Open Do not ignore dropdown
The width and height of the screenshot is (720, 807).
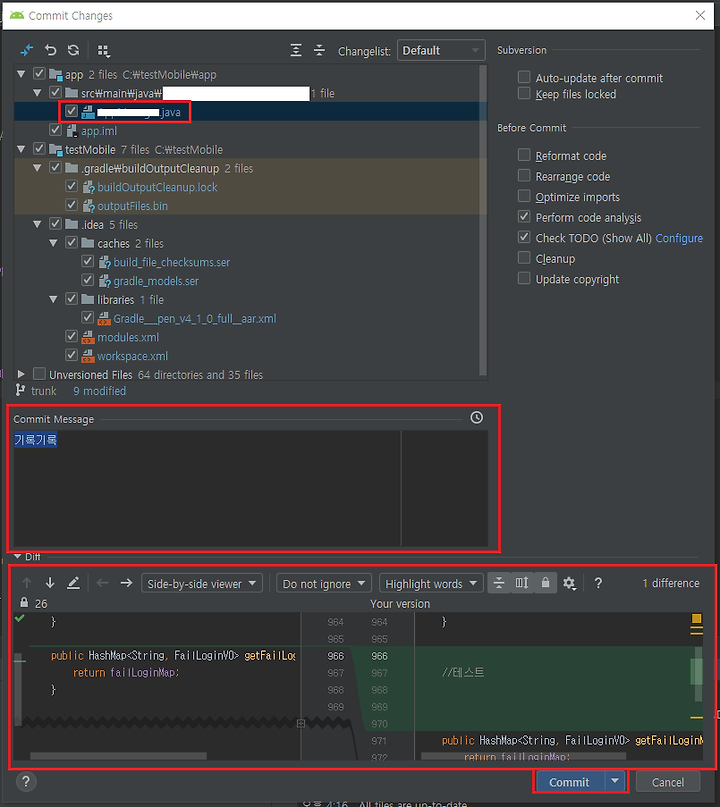pyautogui.click(x=324, y=583)
